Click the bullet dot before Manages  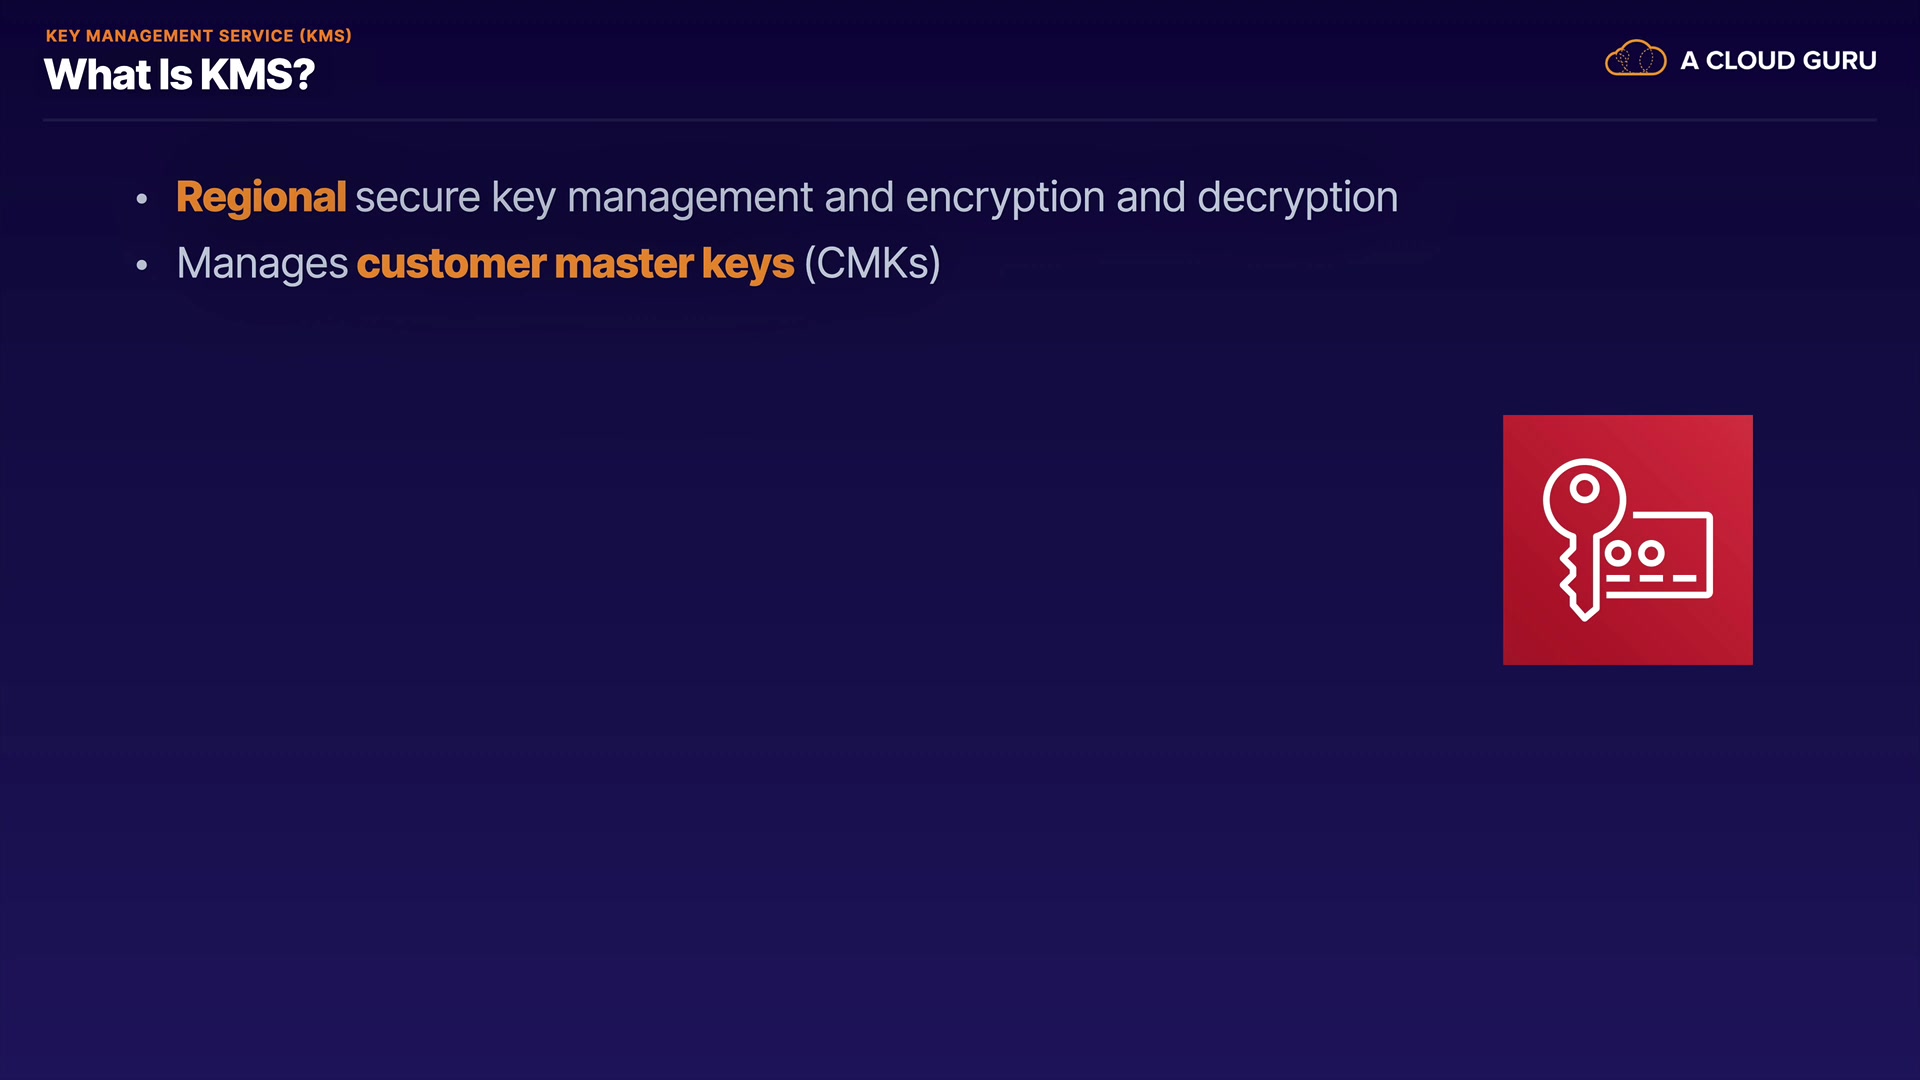point(142,265)
